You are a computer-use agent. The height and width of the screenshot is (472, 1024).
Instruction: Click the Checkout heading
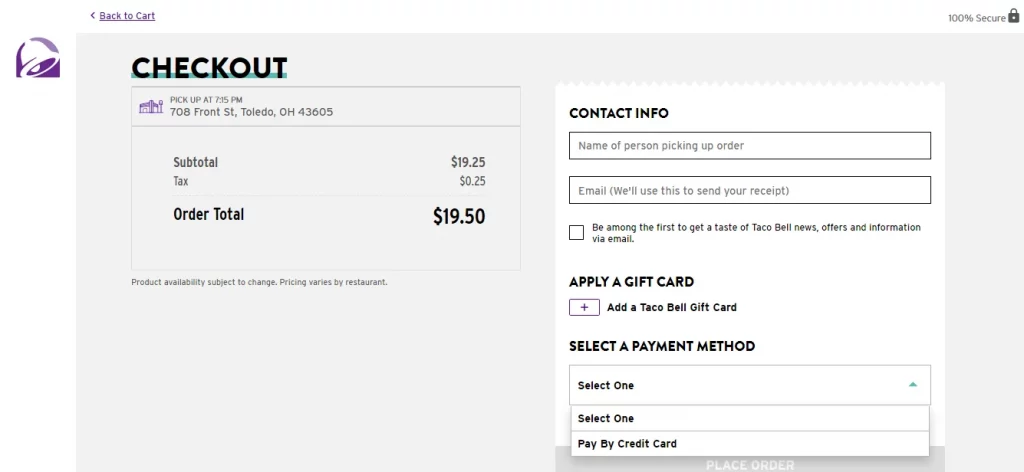209,68
